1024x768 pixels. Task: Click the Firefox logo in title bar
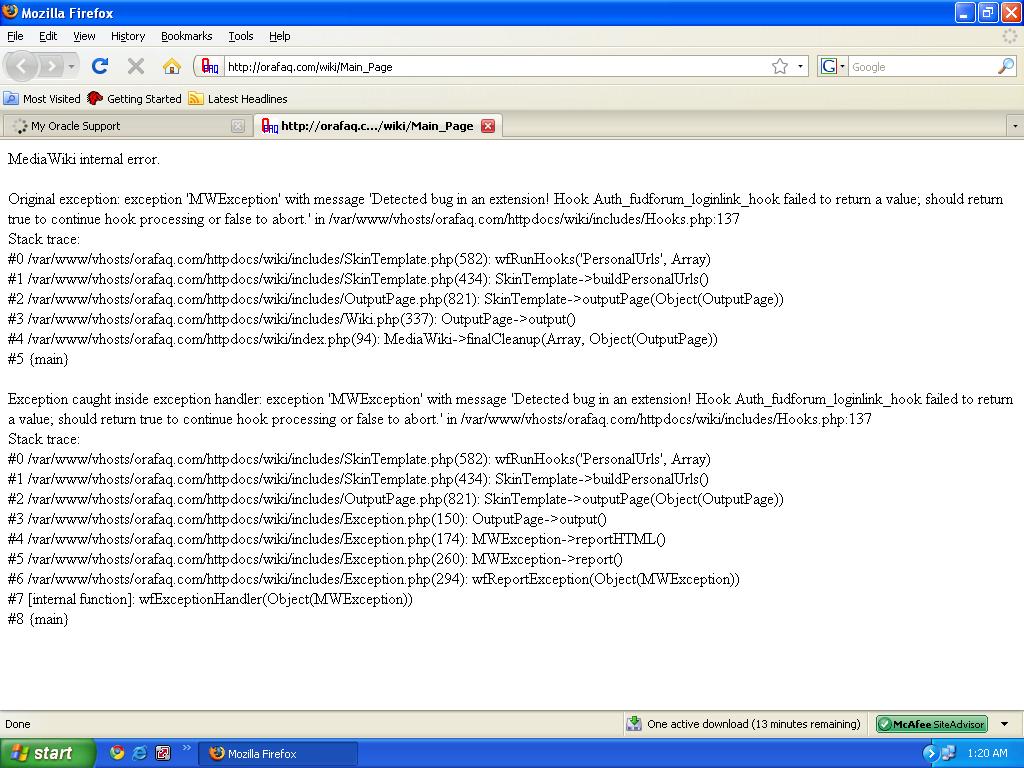pos(10,12)
